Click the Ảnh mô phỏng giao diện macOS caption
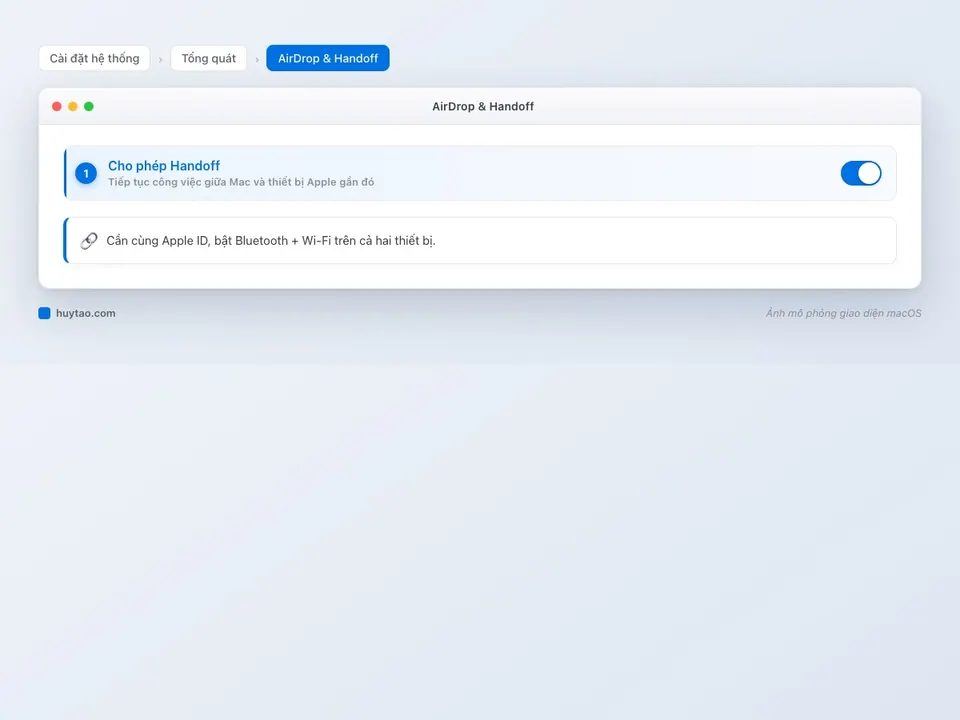 843,313
